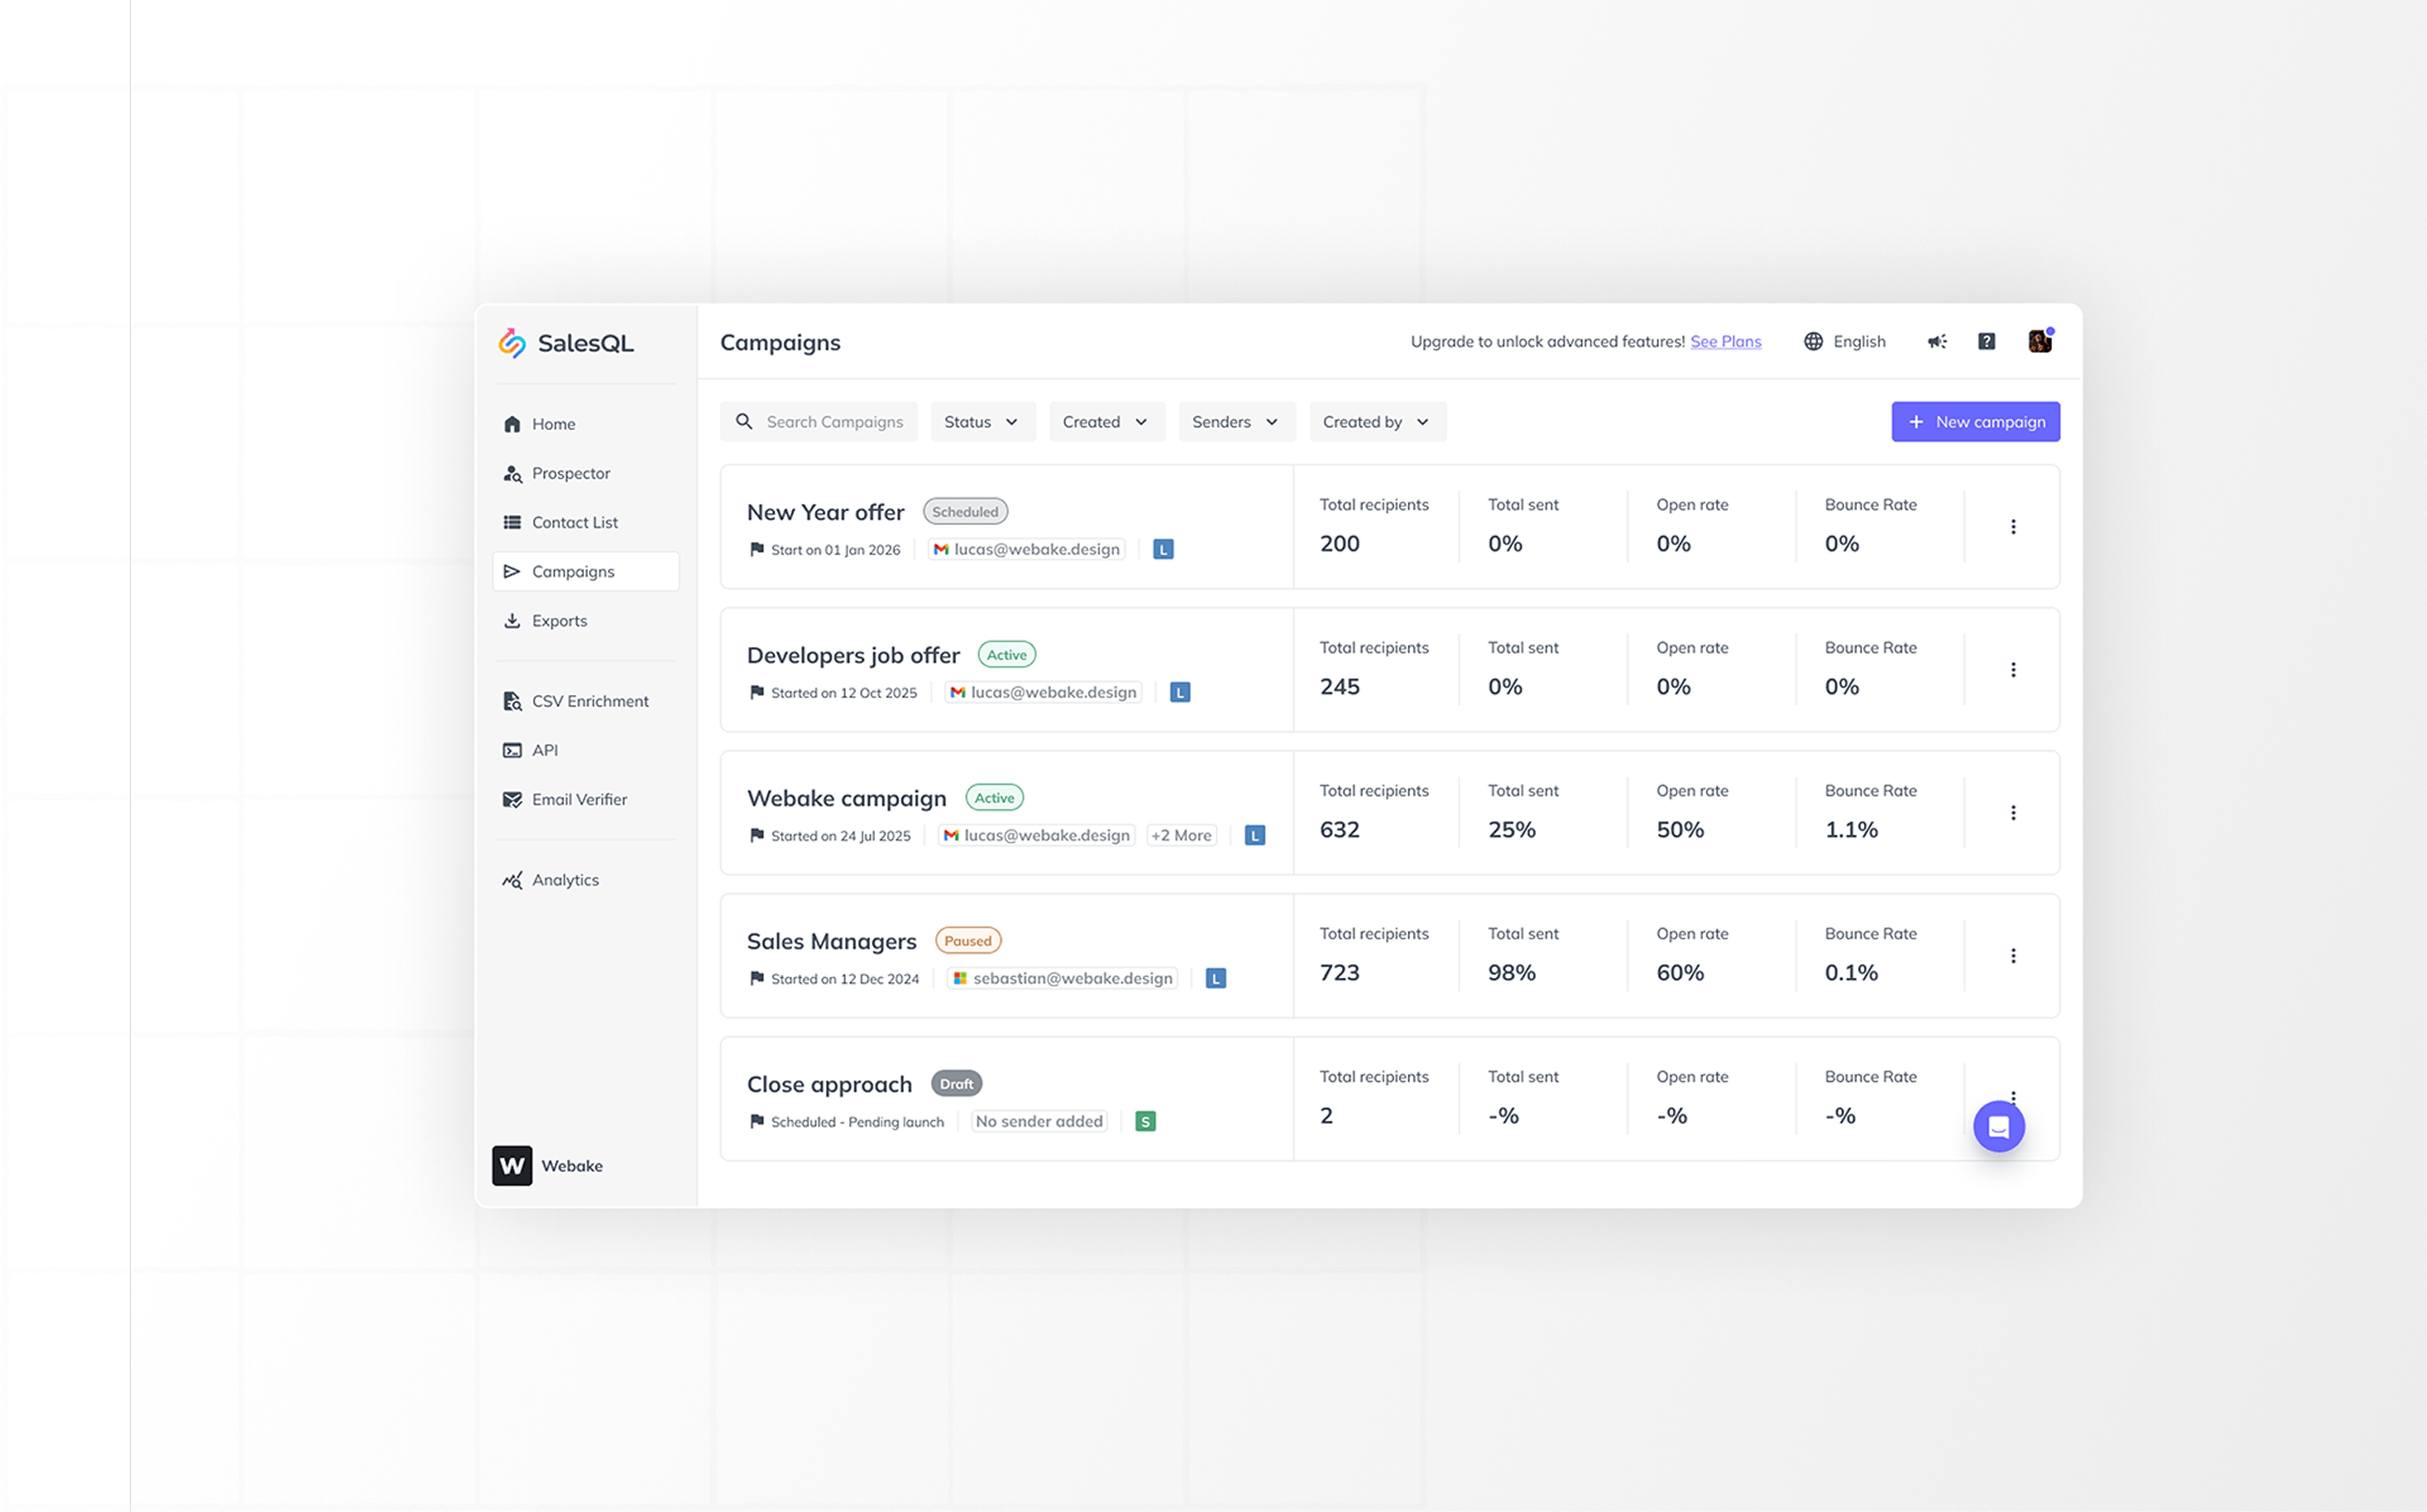Click the L avatar on Developers job offer
This screenshot has height=1512, width=2427.
coord(1180,693)
